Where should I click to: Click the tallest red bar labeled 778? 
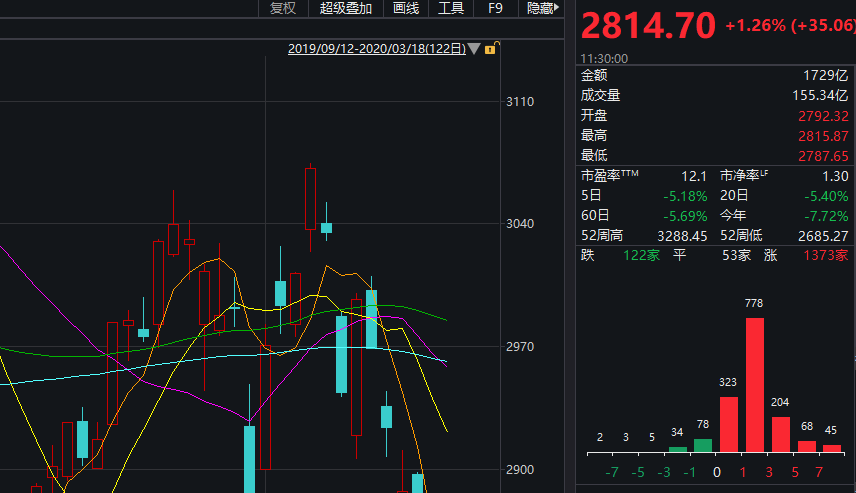click(x=754, y=385)
